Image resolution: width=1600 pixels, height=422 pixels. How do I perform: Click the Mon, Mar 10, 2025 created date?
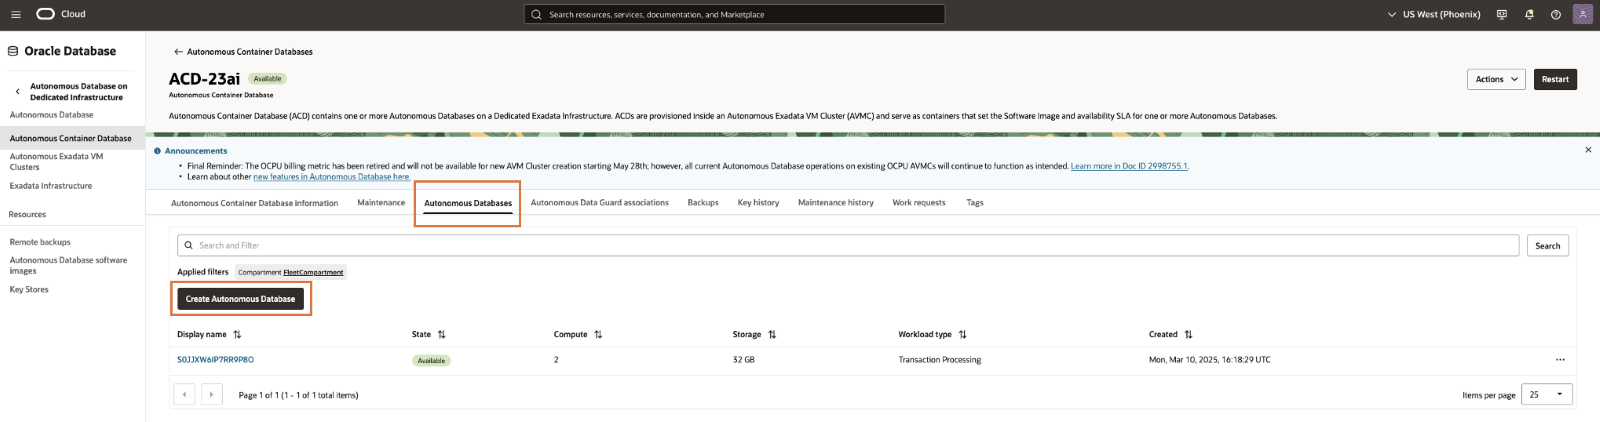pyautogui.click(x=1210, y=360)
